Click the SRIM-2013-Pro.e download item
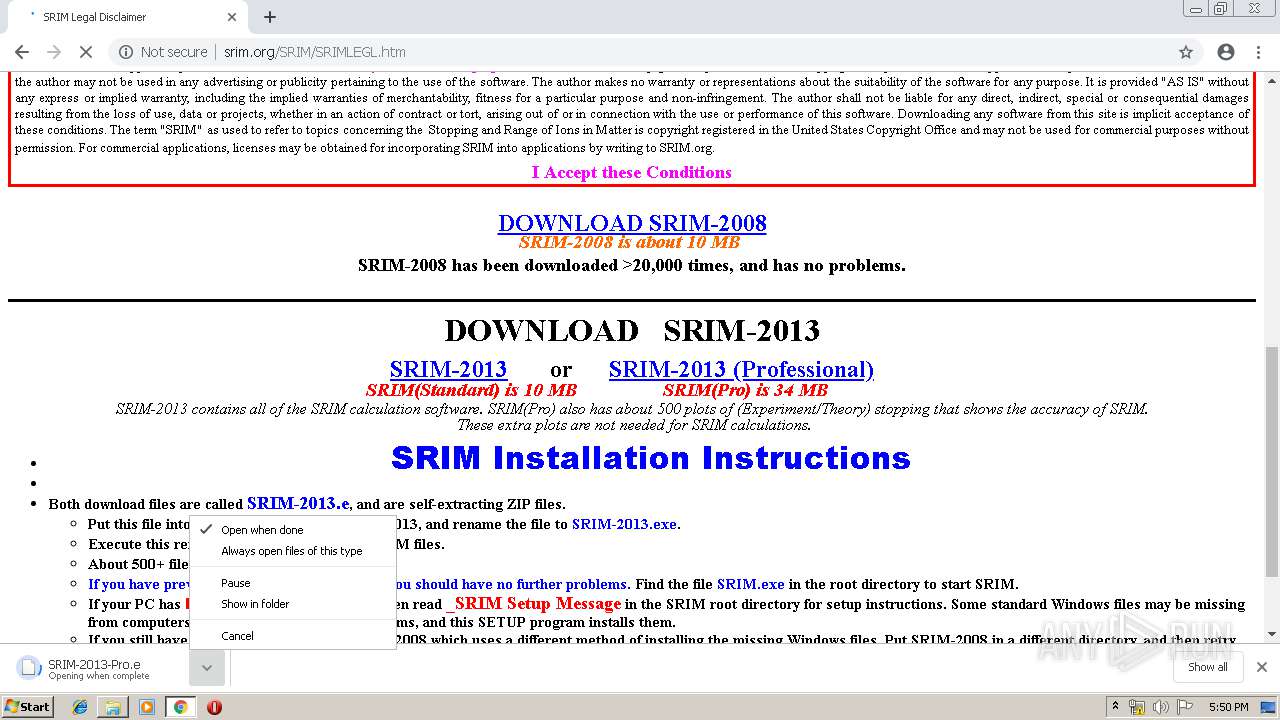 (98, 668)
